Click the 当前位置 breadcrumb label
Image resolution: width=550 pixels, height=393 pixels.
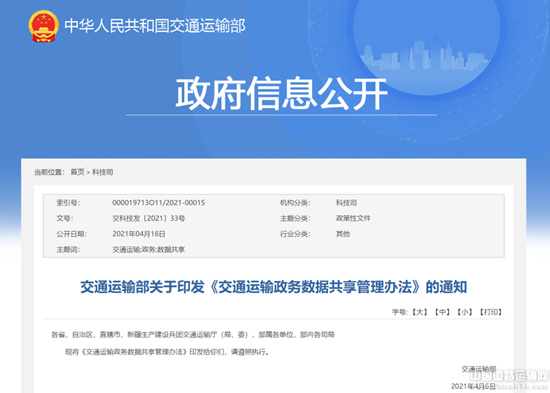[x=49, y=172]
